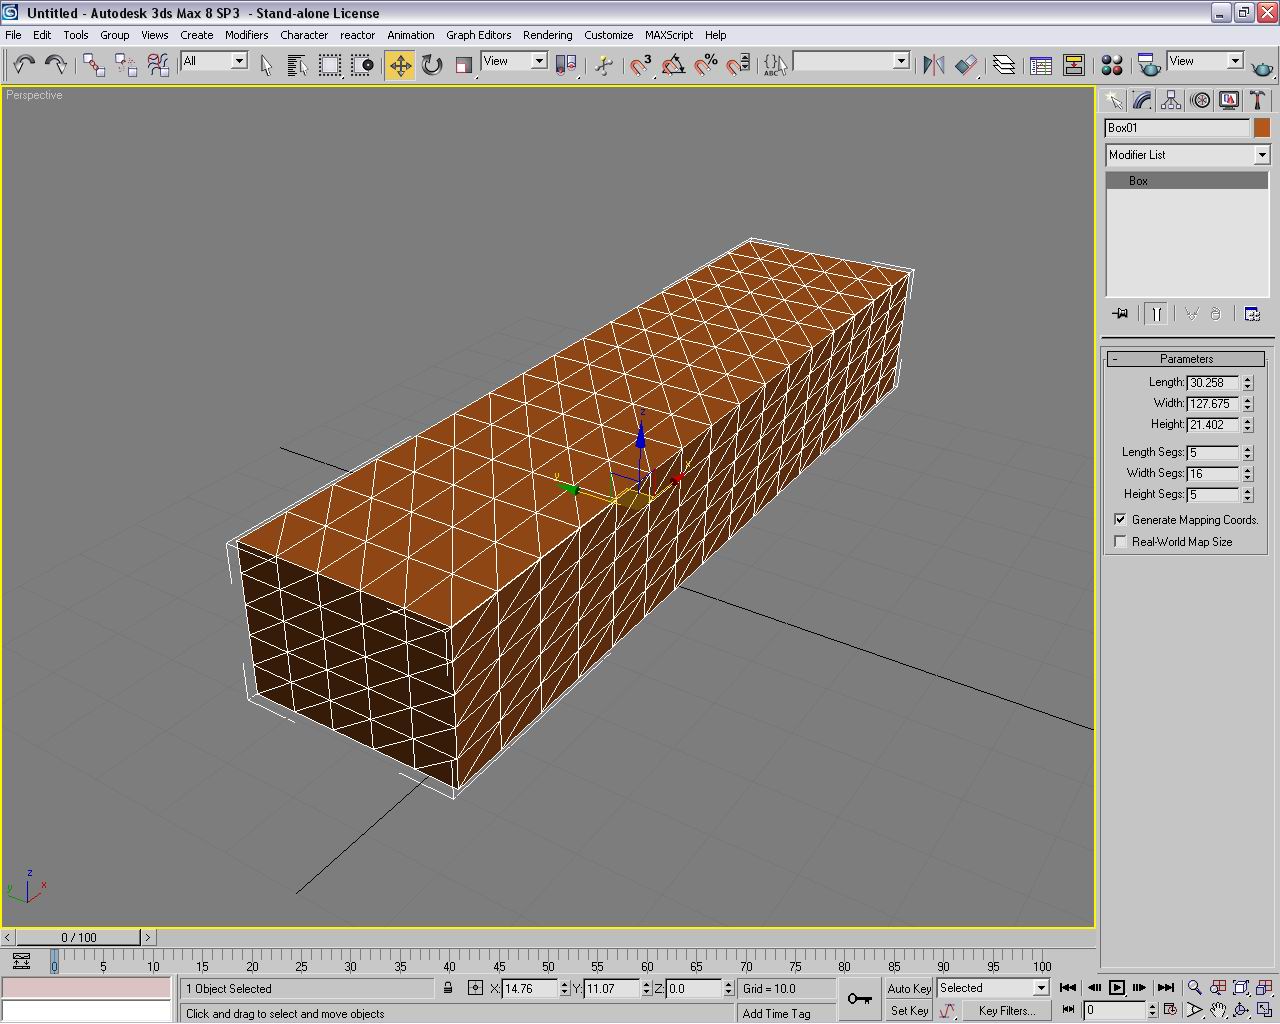The image size is (1280, 1024).
Task: Click the time slider at 0 / 100
Action: (x=79, y=937)
